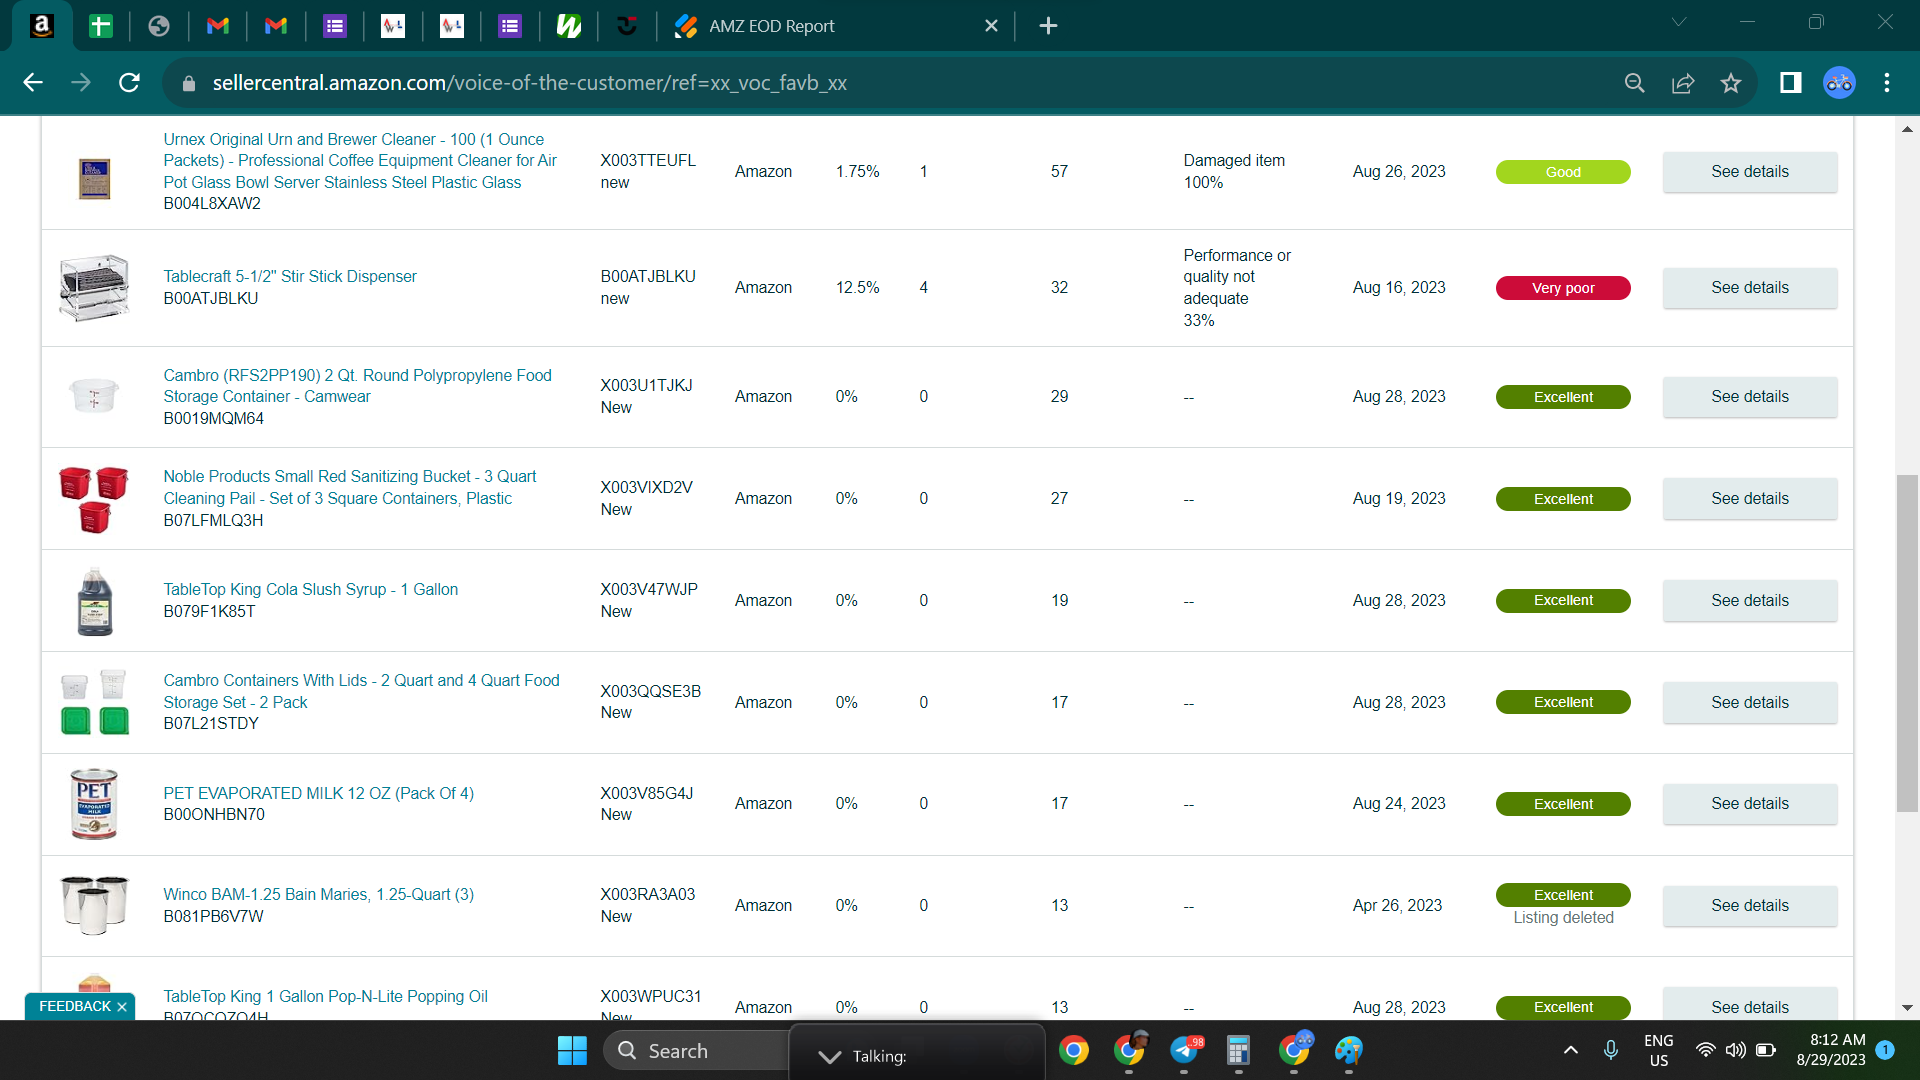Go forward one page
The image size is (1920, 1080).
81,83
